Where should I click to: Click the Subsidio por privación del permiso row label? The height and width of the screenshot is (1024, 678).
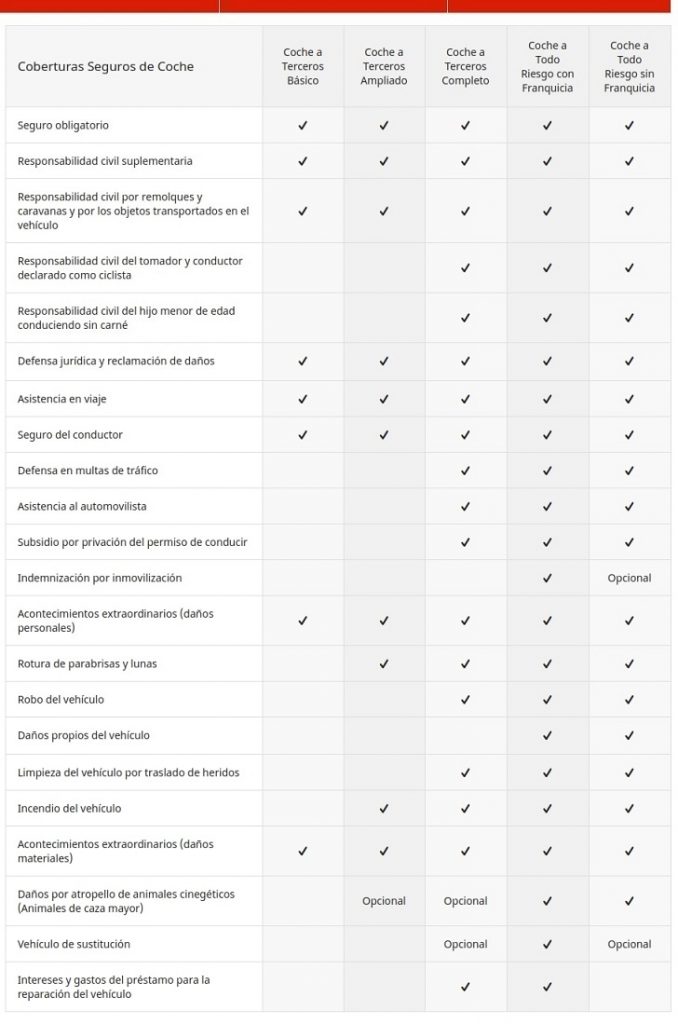pos(133,542)
